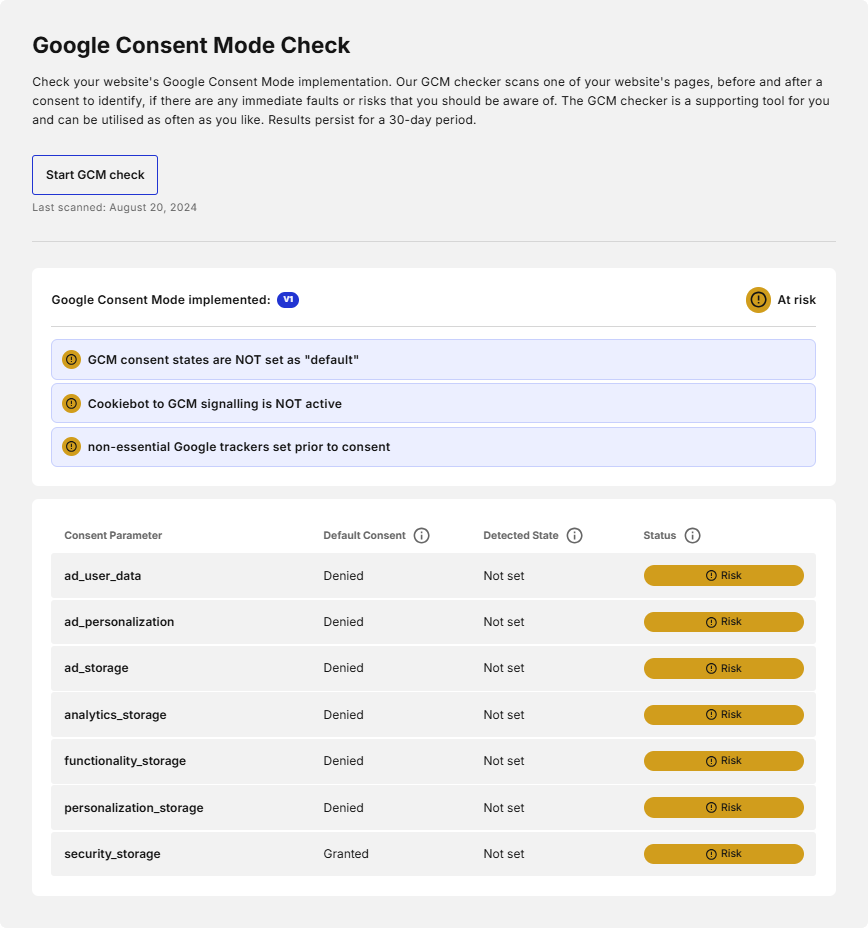Click the Status column header text
Image resolution: width=868 pixels, height=928 pixels.
(660, 536)
